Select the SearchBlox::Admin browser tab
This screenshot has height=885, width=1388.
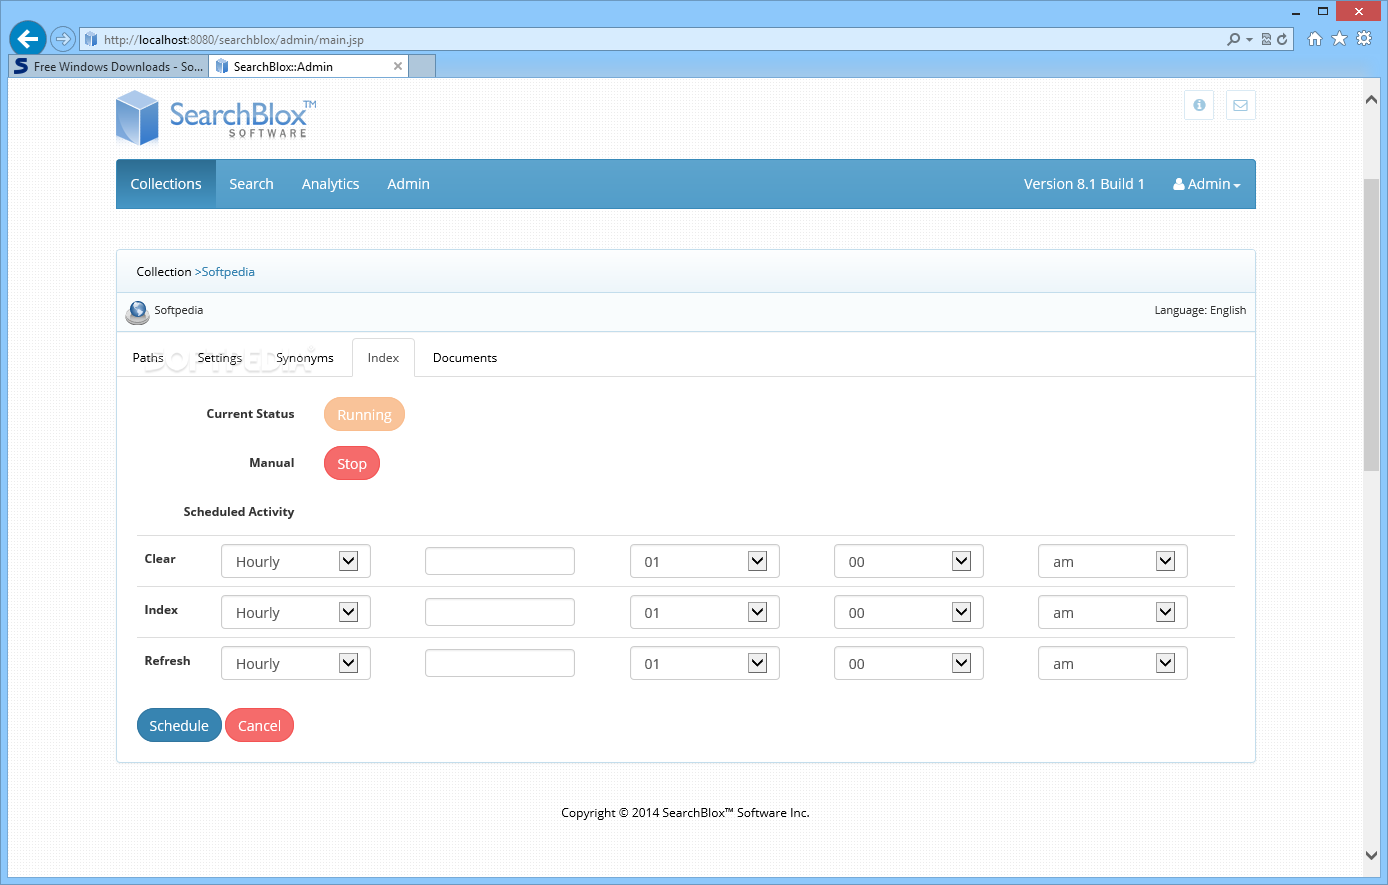pyautogui.click(x=309, y=66)
